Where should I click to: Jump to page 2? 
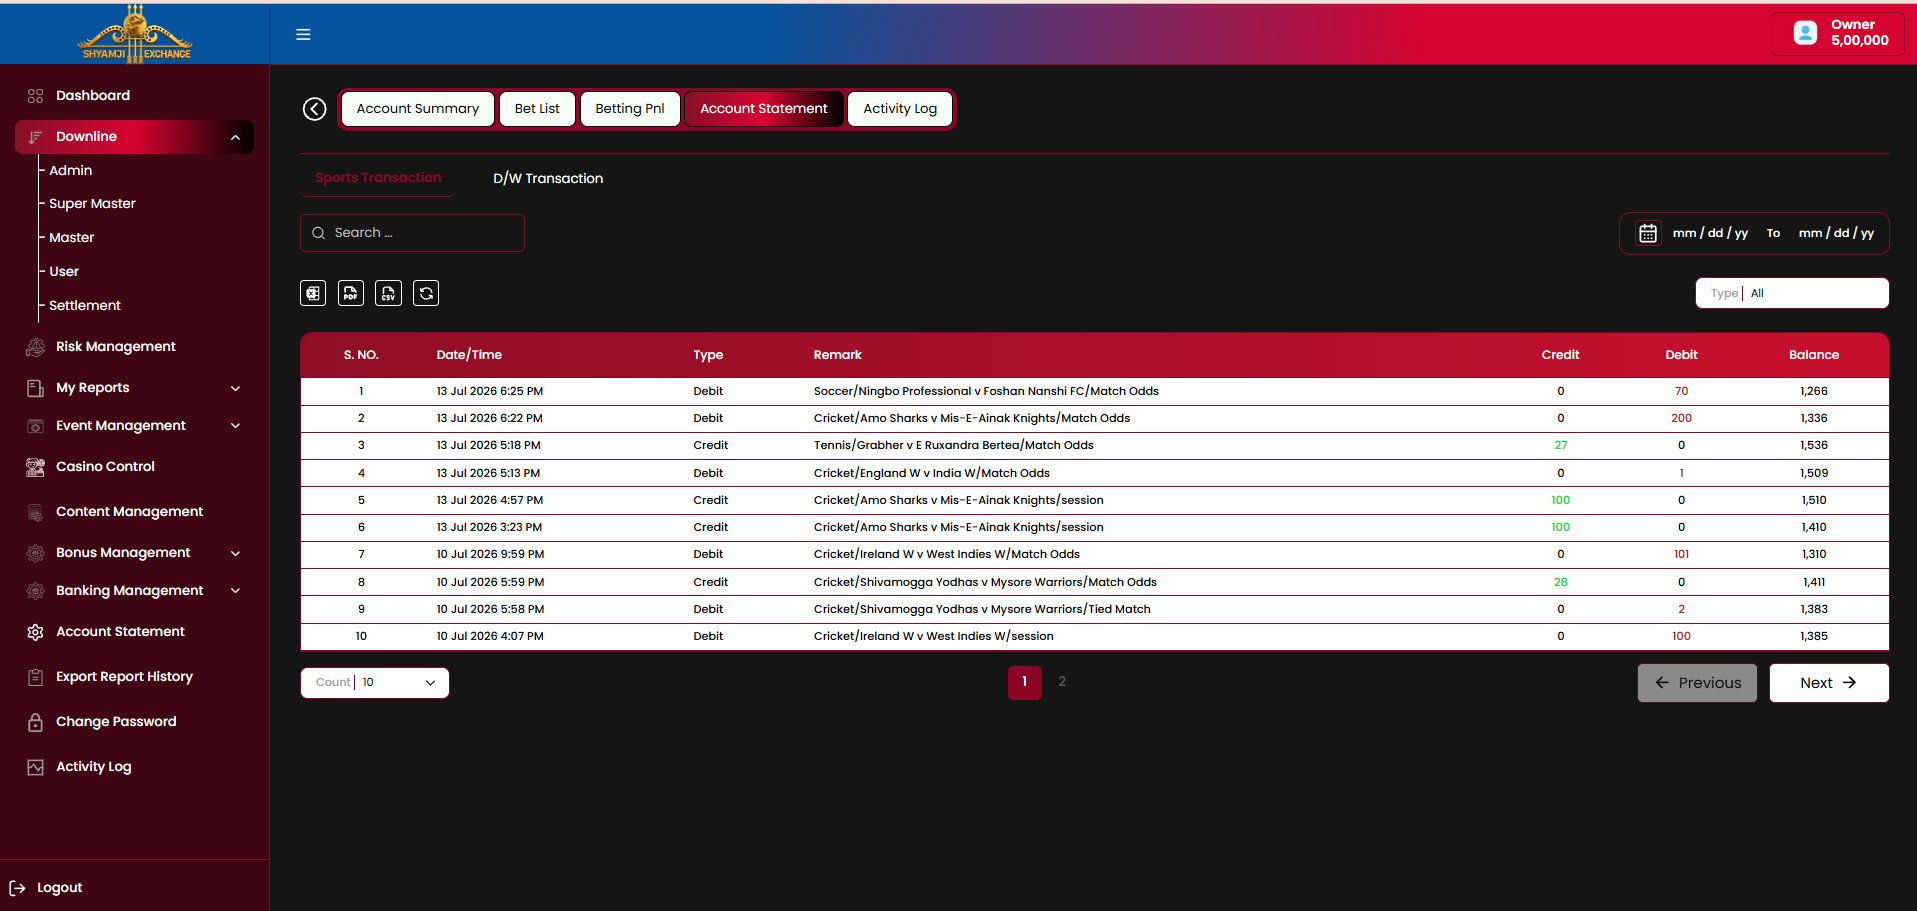tap(1062, 682)
